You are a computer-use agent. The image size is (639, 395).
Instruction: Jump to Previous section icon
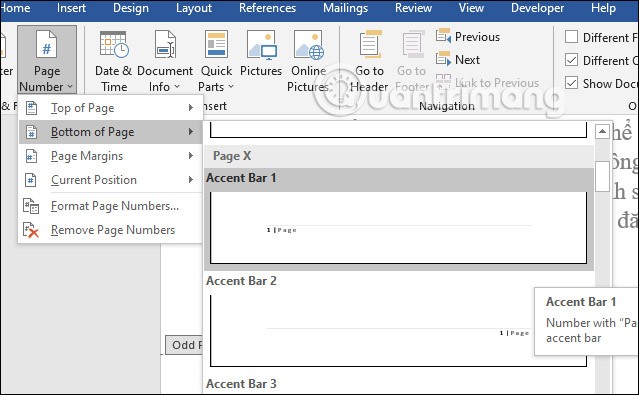tap(443, 36)
